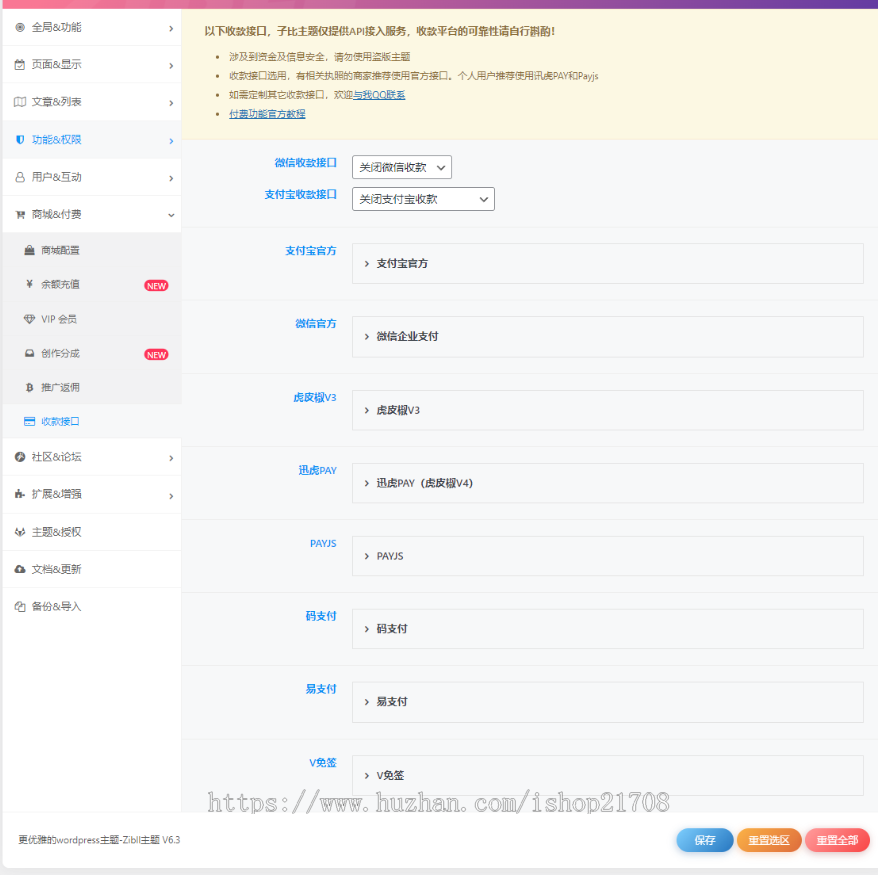Expand the 码支付 settings panel

(608, 629)
